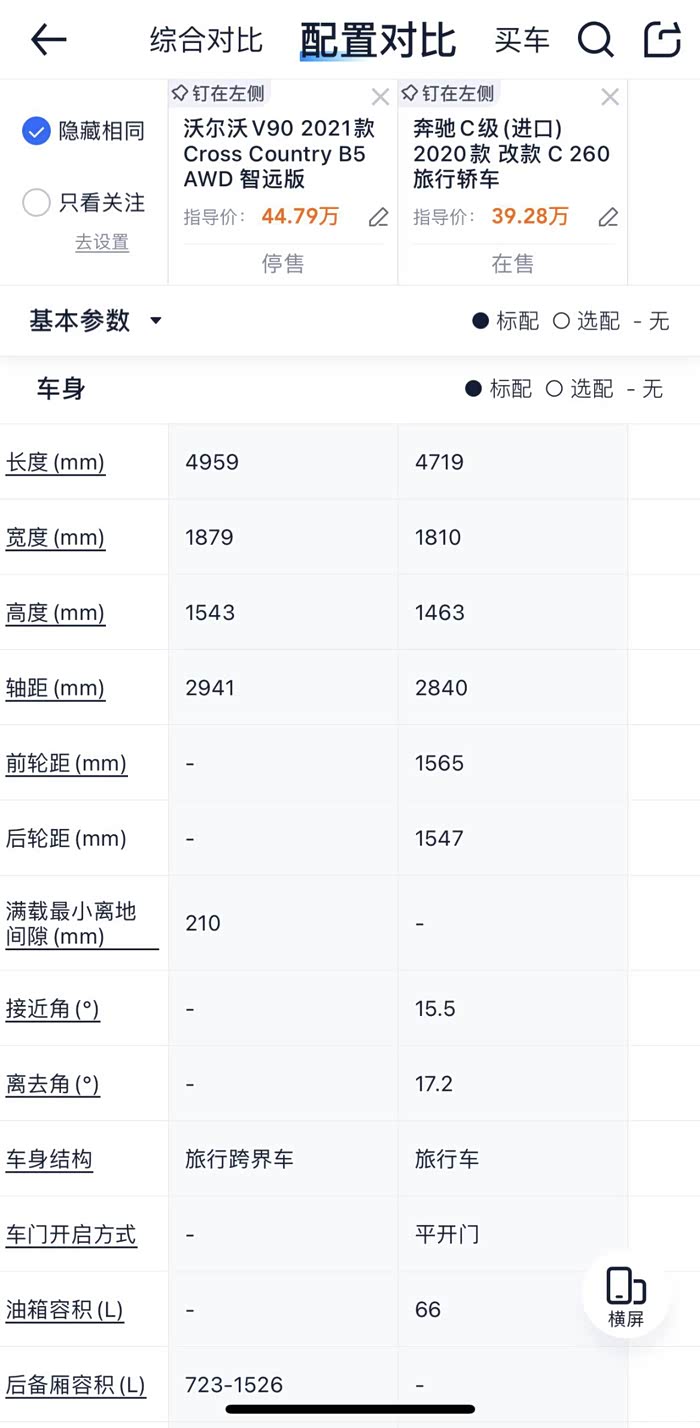Switch to the 综合对比 tab
The width and height of the screenshot is (700, 1428).
206,40
